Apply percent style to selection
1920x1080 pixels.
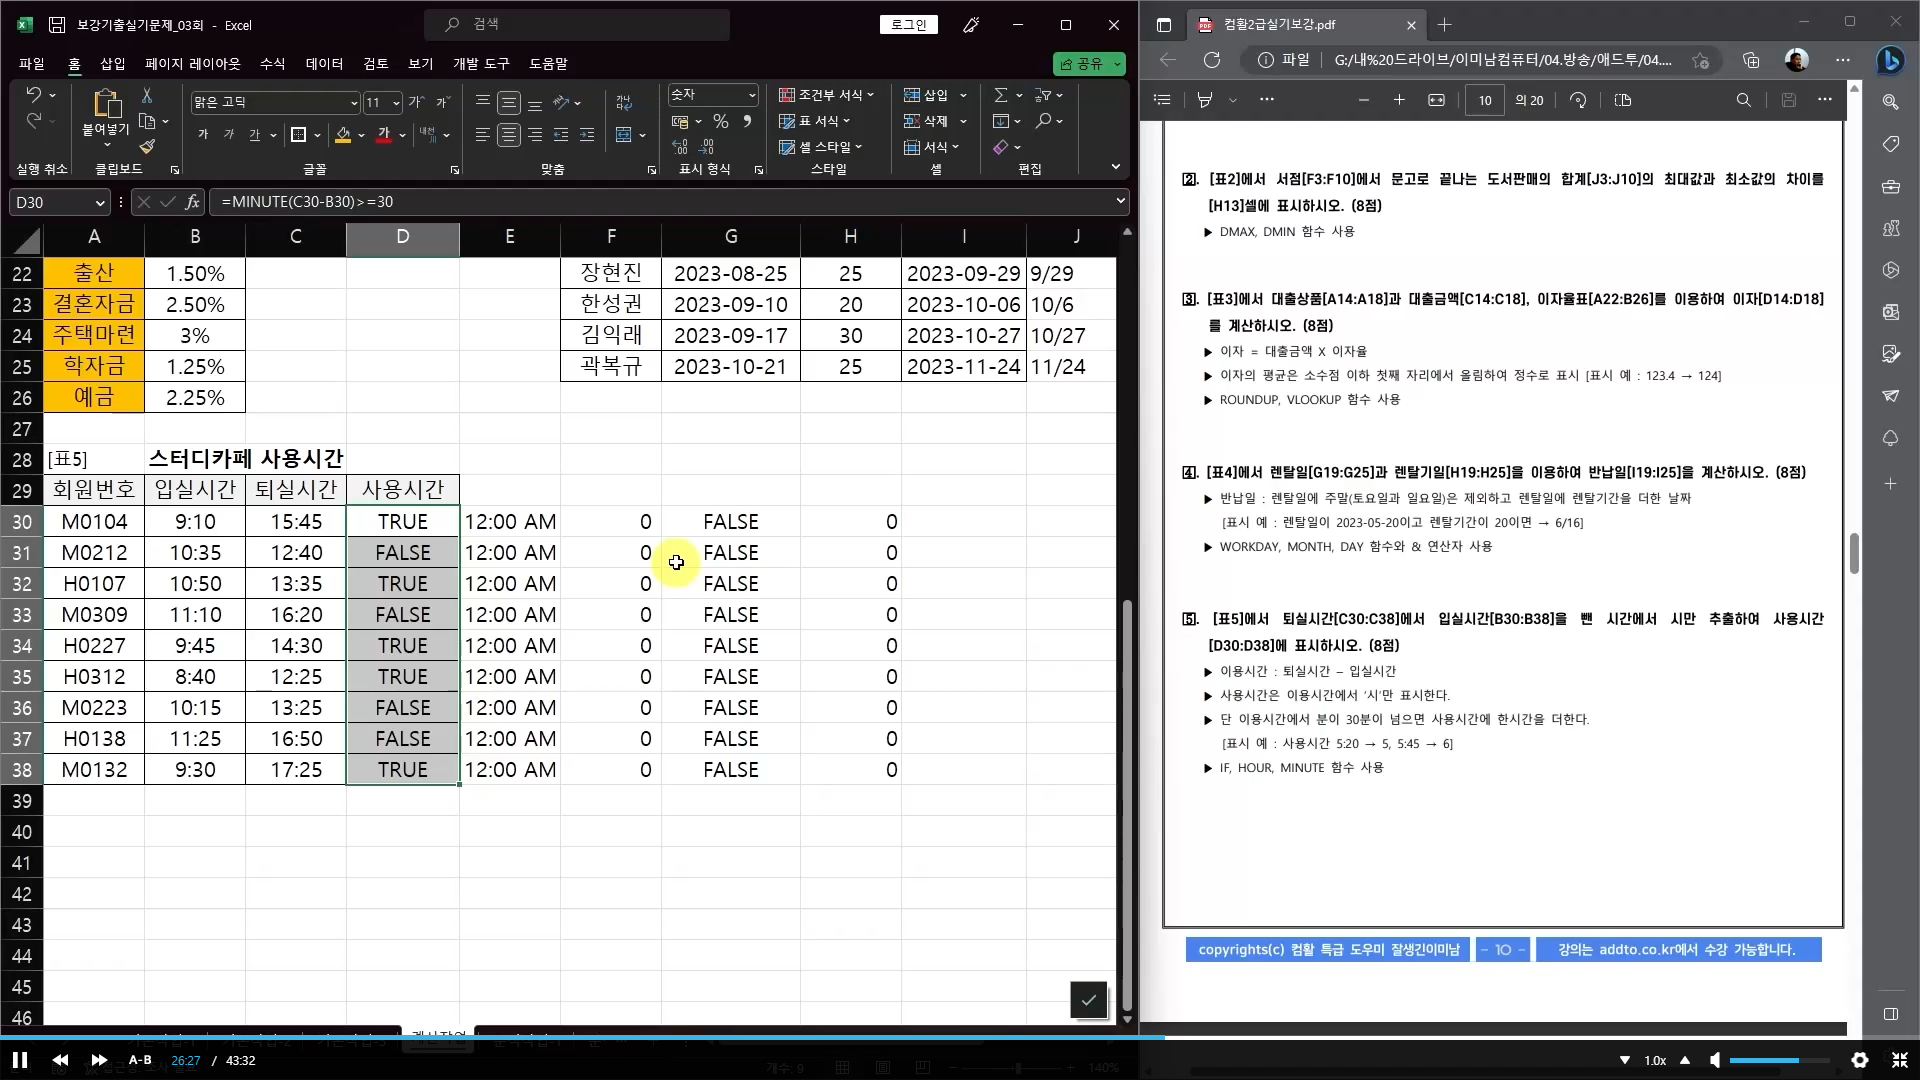click(x=720, y=121)
